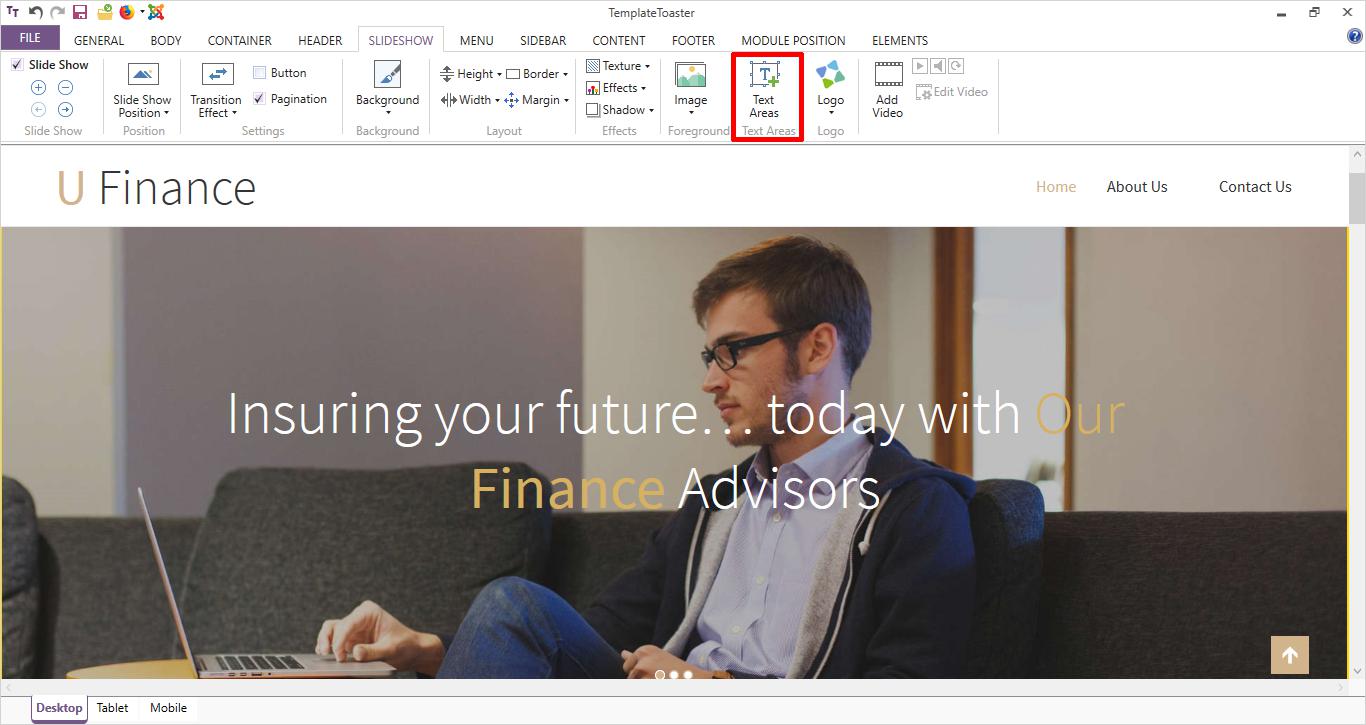Screen dimensions: 1366x725
Task: Click the Joomla icon in the title bar
Action: point(156,13)
